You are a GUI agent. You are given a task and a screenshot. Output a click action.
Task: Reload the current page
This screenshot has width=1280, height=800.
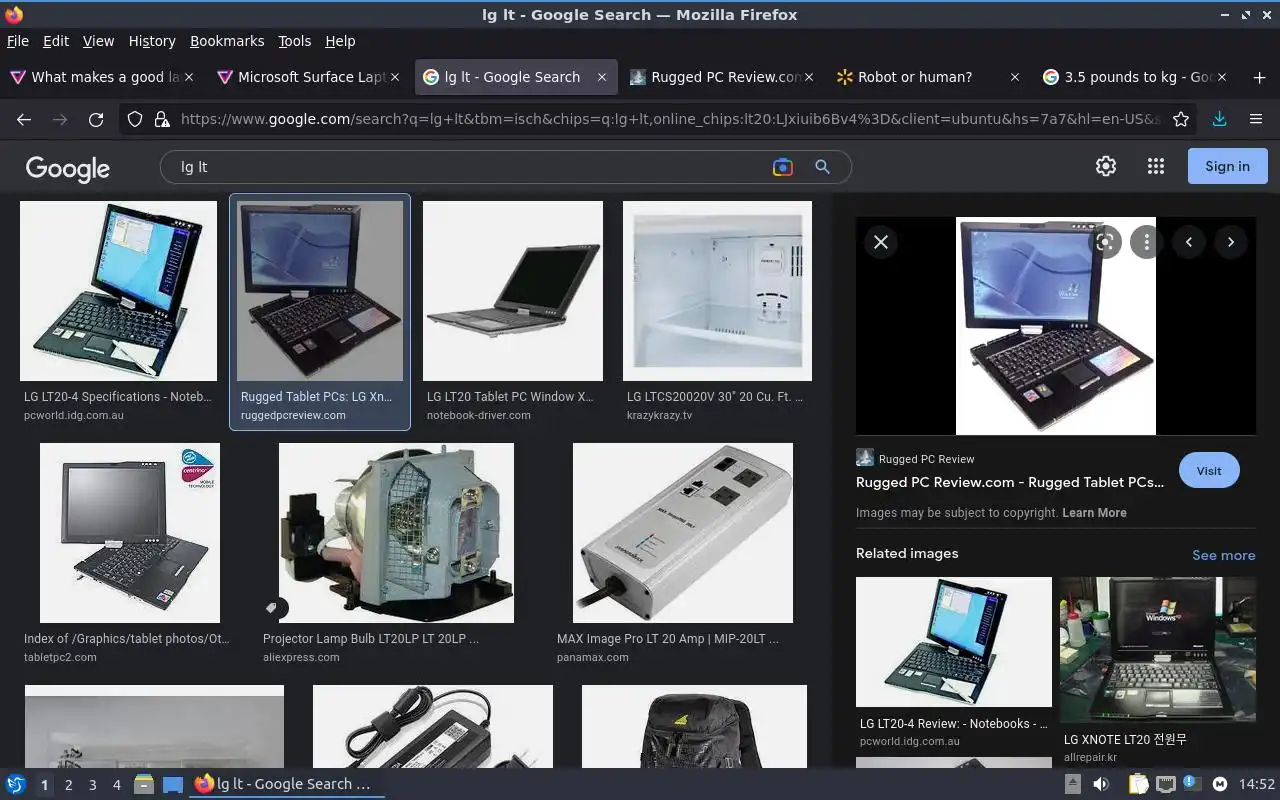(96, 119)
